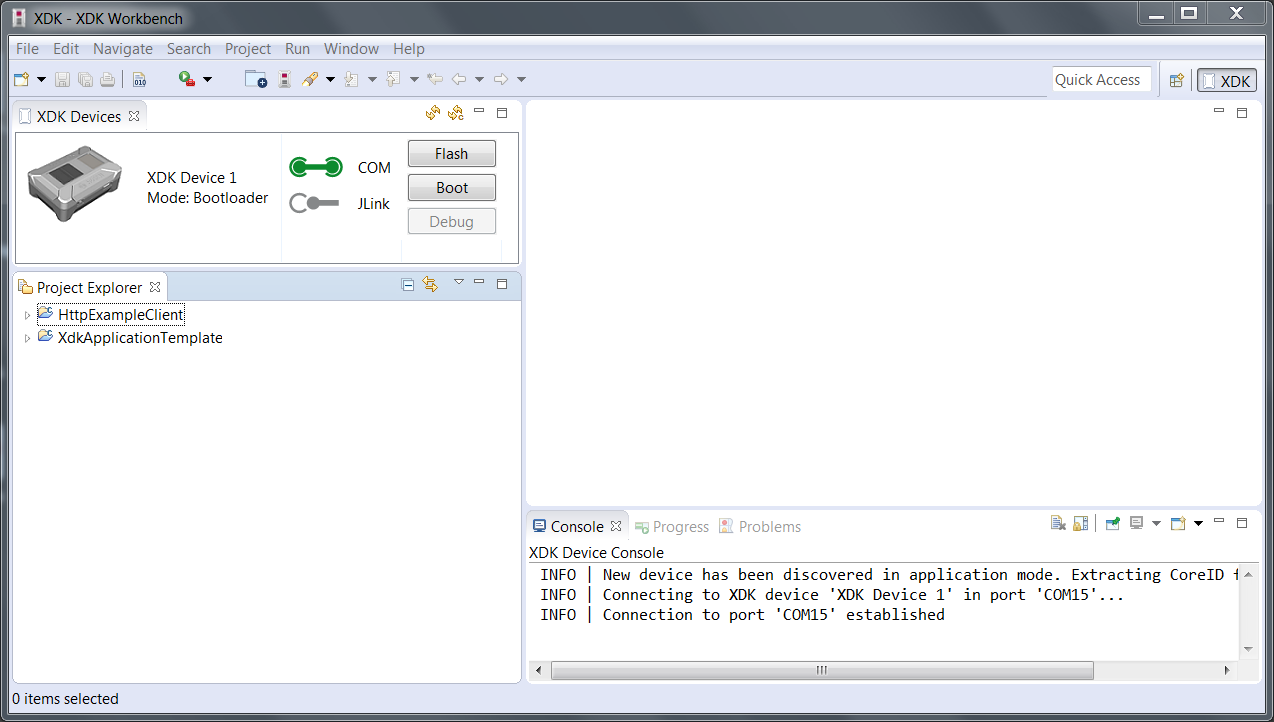Screen dimensions: 1274x722
Task: Toggle the JLink connection switch
Action: 315,203
